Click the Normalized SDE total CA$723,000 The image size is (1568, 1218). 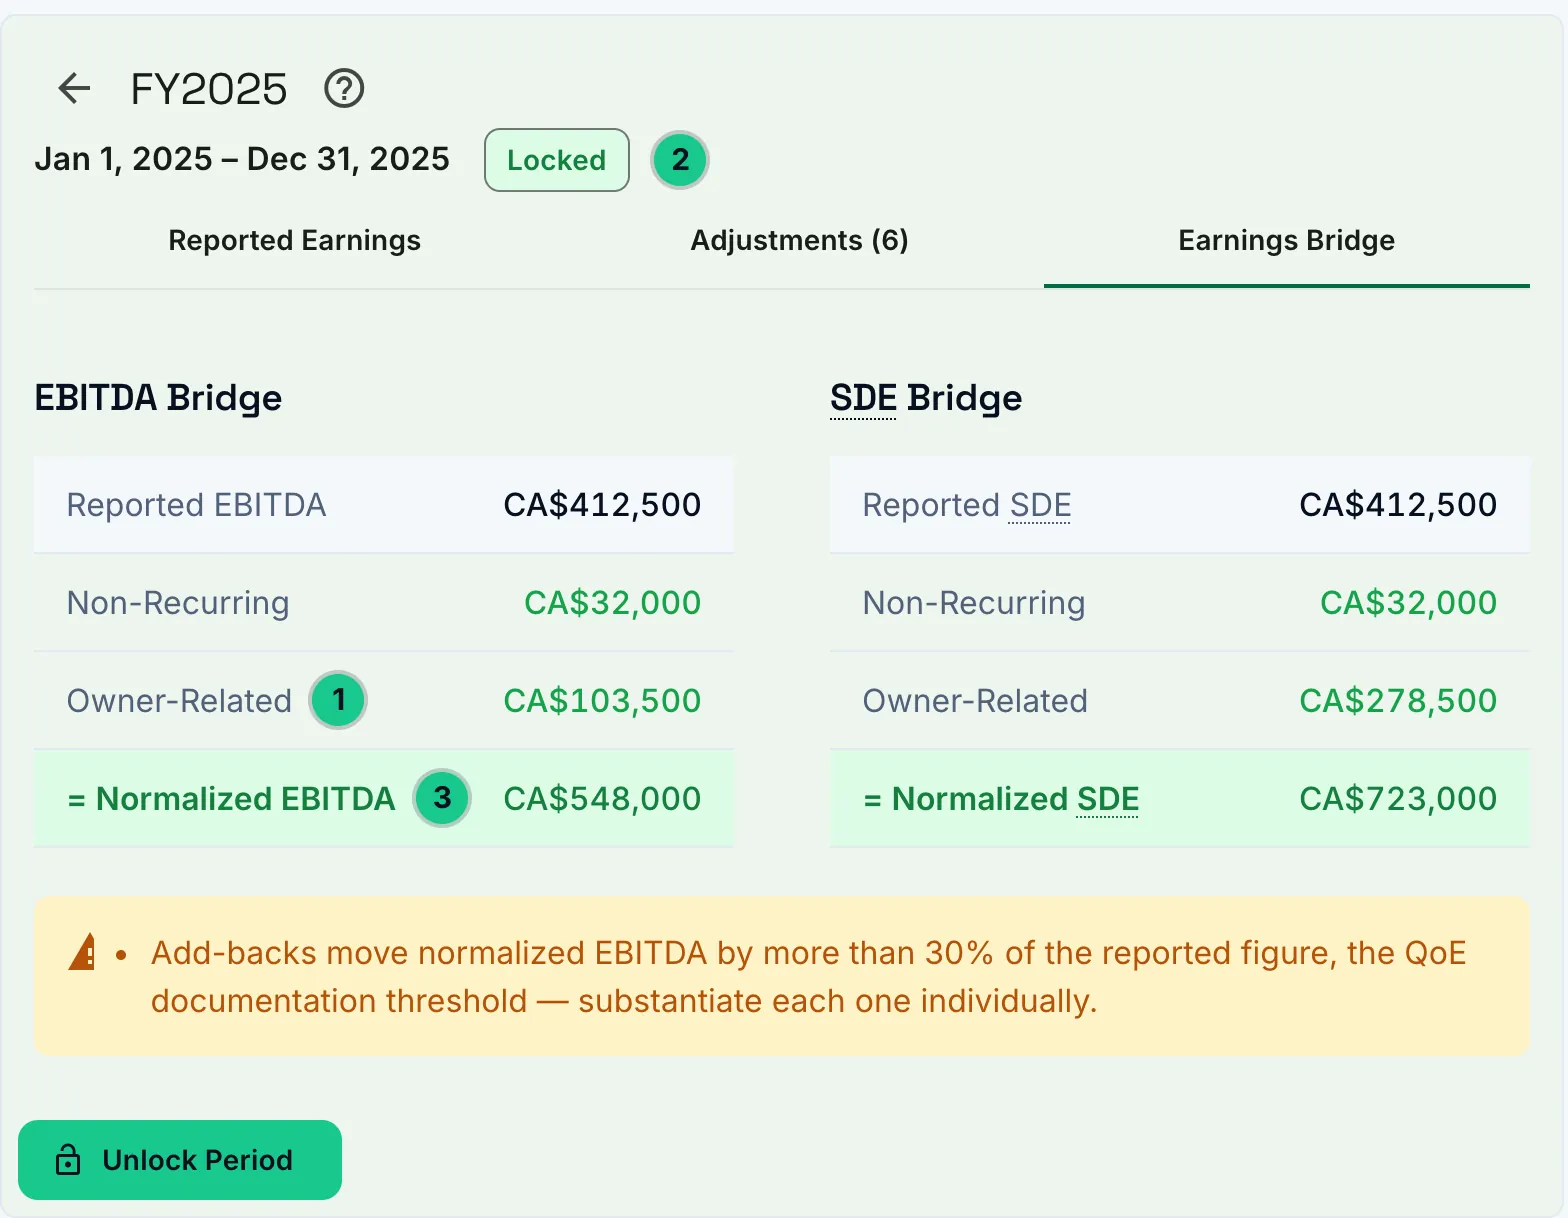point(1398,799)
